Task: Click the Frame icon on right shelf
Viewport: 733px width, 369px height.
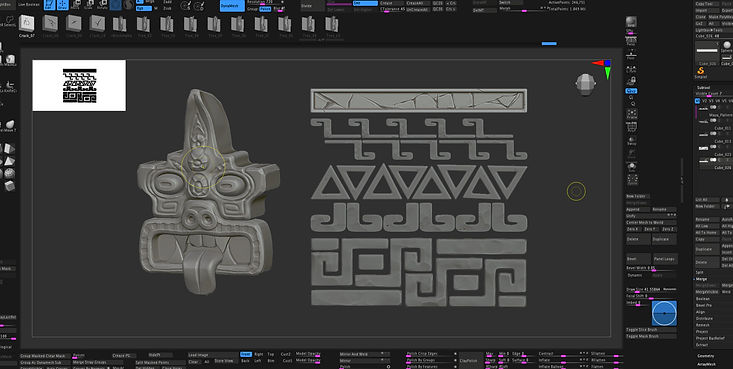Action: point(632,114)
